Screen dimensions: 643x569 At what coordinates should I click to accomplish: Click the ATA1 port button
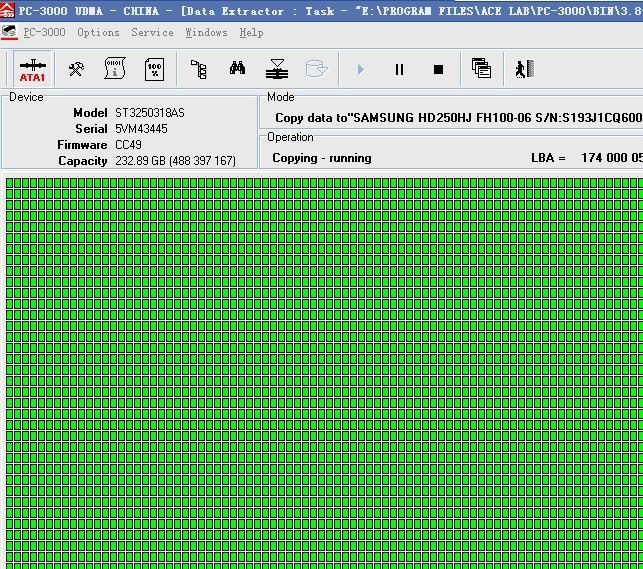coord(32,69)
